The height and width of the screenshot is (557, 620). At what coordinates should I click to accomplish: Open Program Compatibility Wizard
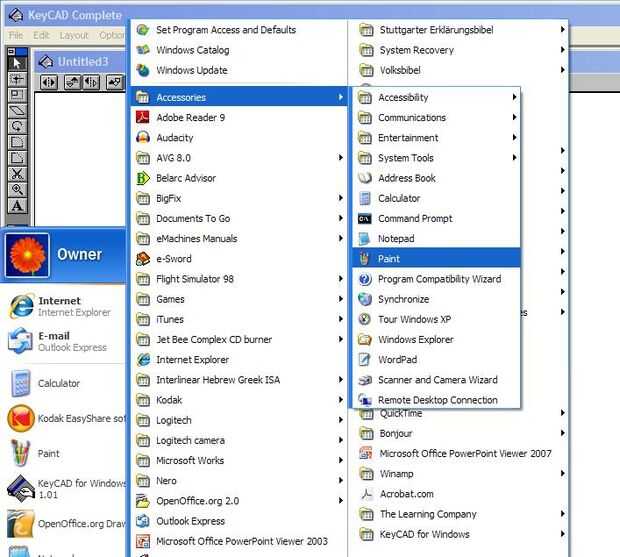point(436,279)
